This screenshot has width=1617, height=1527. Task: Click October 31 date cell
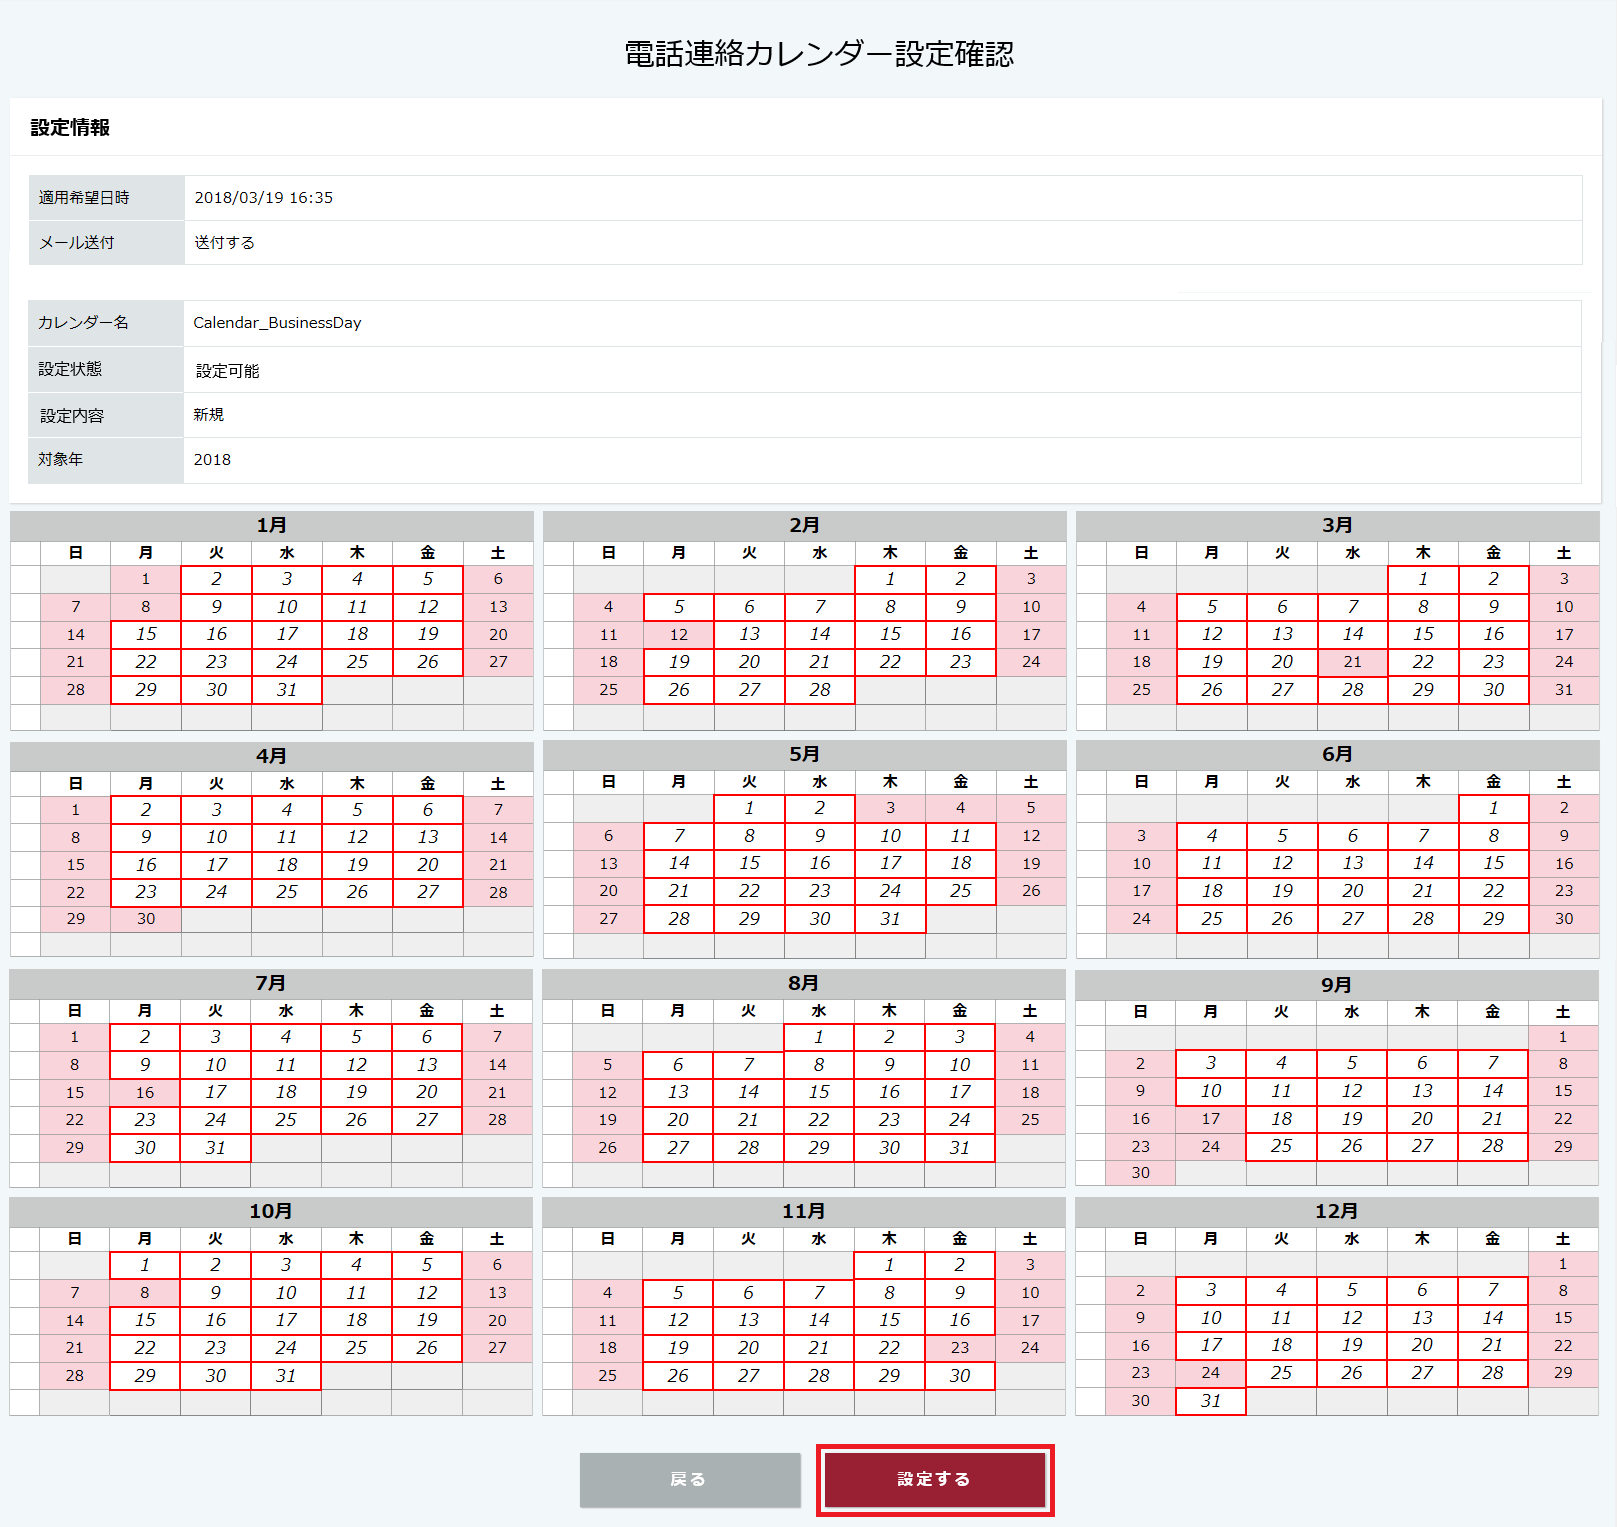[286, 1376]
